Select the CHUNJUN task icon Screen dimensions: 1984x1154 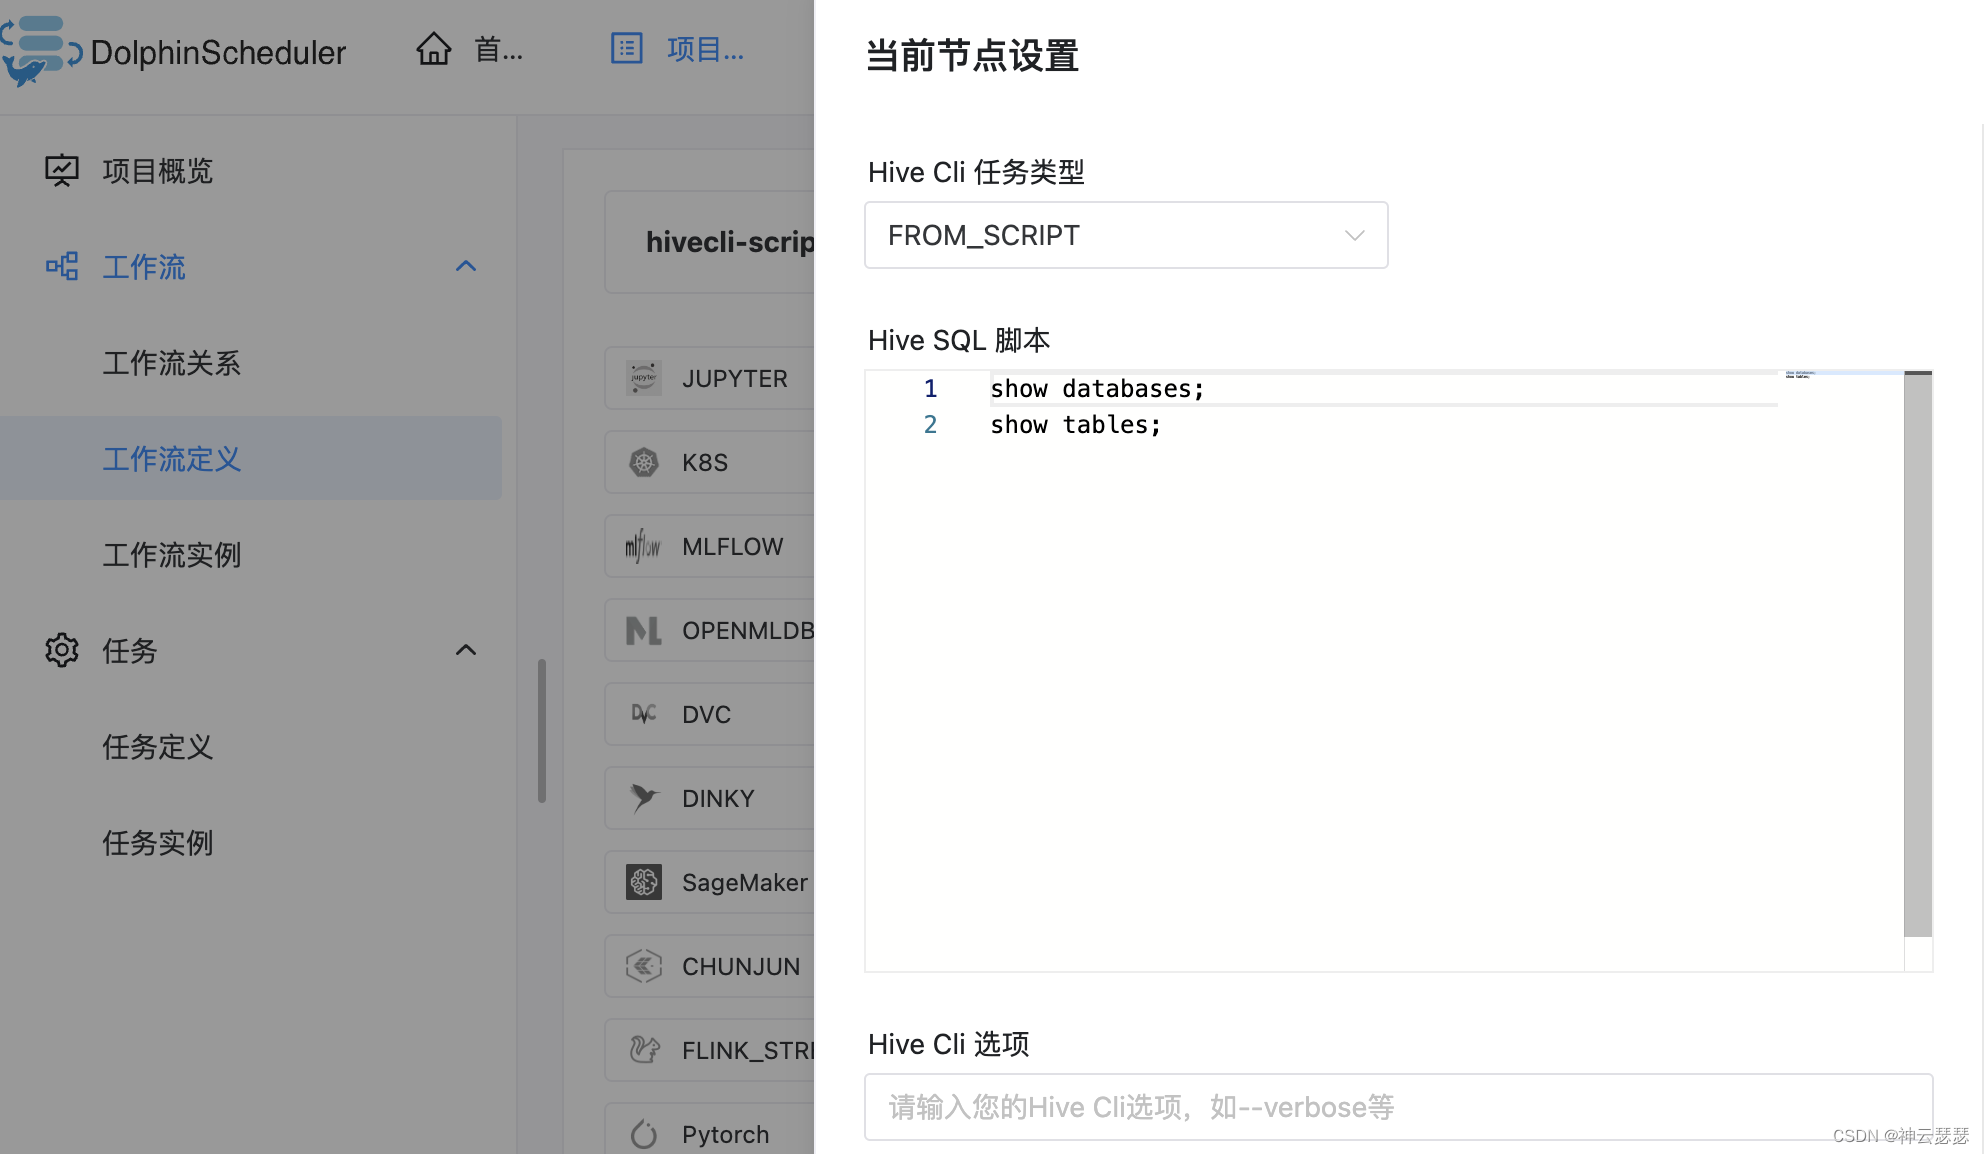click(644, 966)
